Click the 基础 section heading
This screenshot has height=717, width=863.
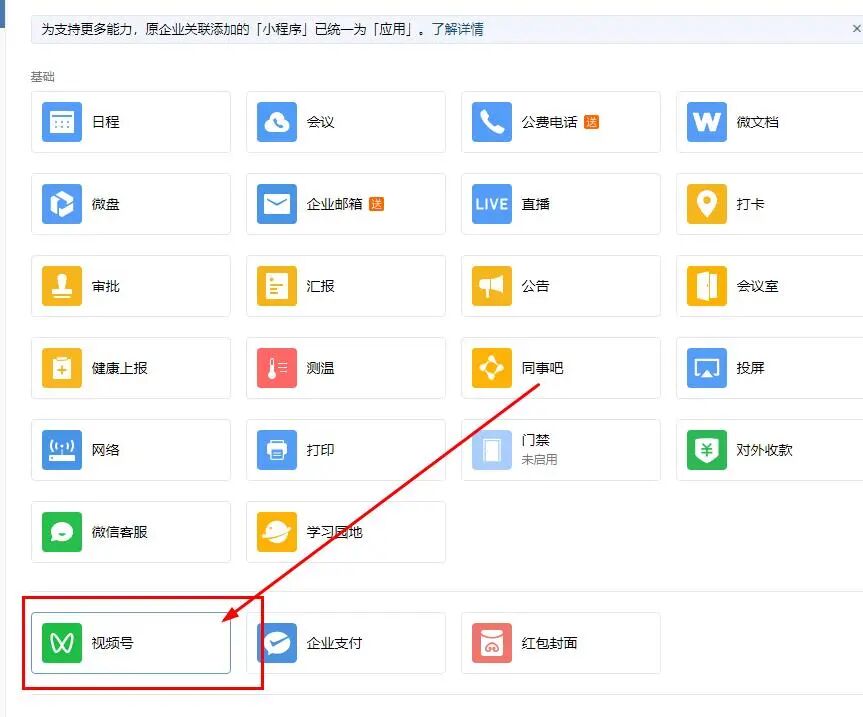click(42, 76)
